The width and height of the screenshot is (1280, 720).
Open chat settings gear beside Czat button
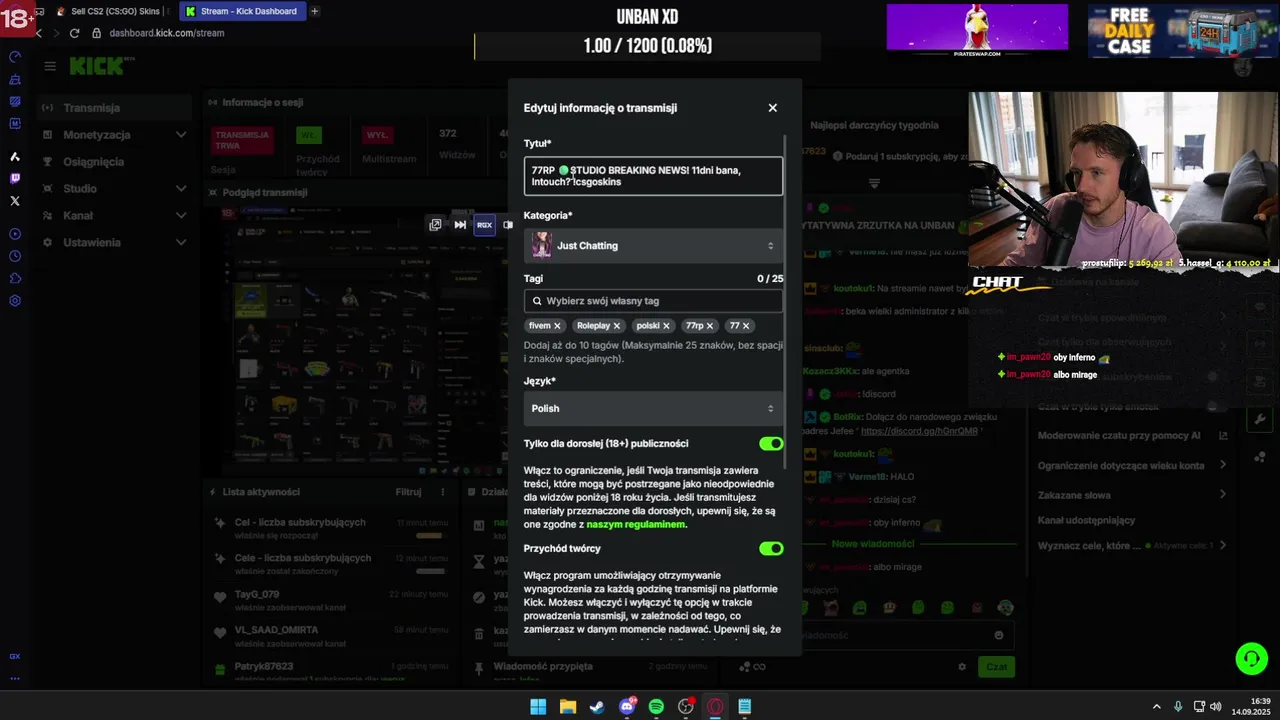962,667
